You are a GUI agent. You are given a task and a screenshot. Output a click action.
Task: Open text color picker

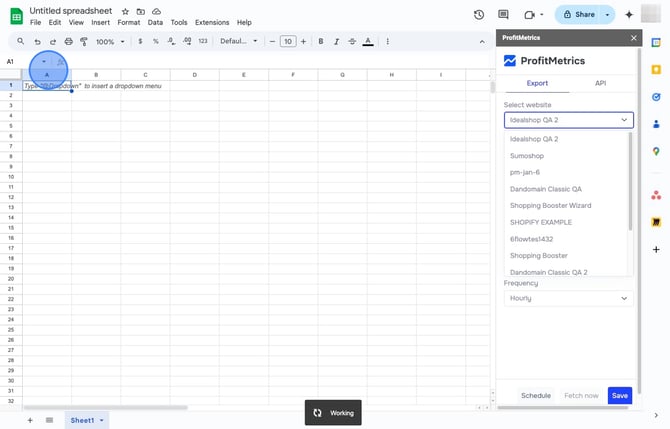368,41
